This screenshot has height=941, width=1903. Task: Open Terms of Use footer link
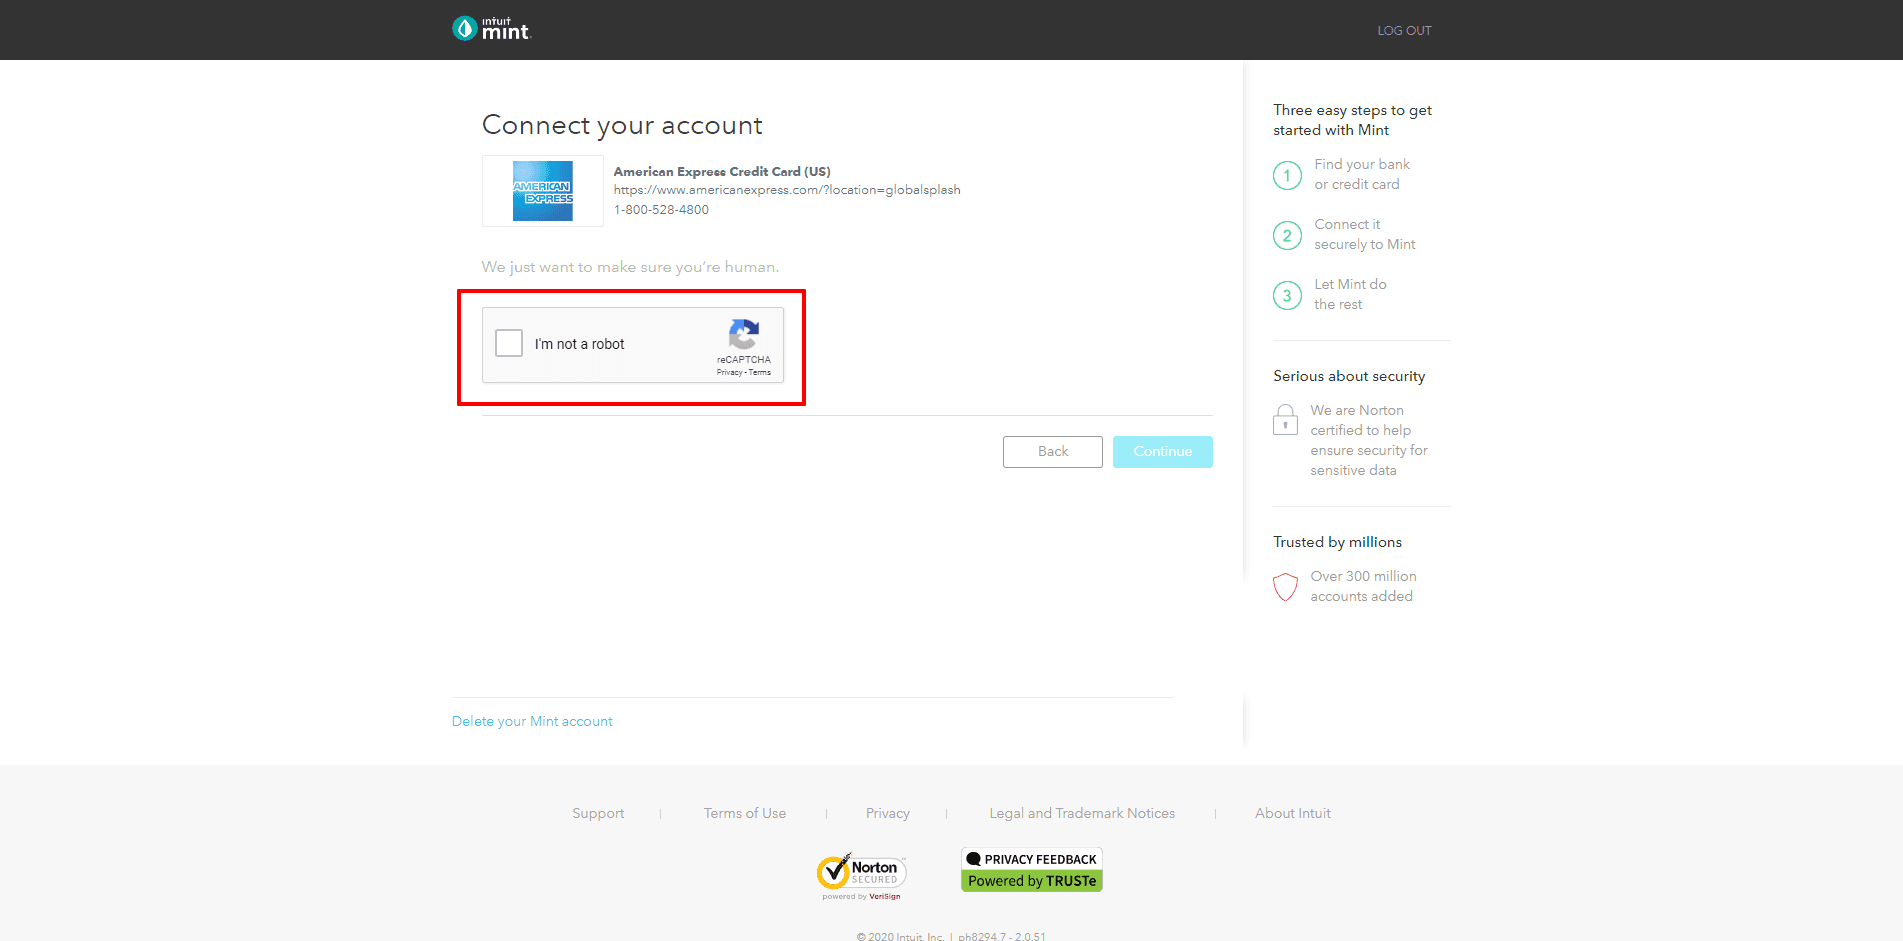(745, 814)
